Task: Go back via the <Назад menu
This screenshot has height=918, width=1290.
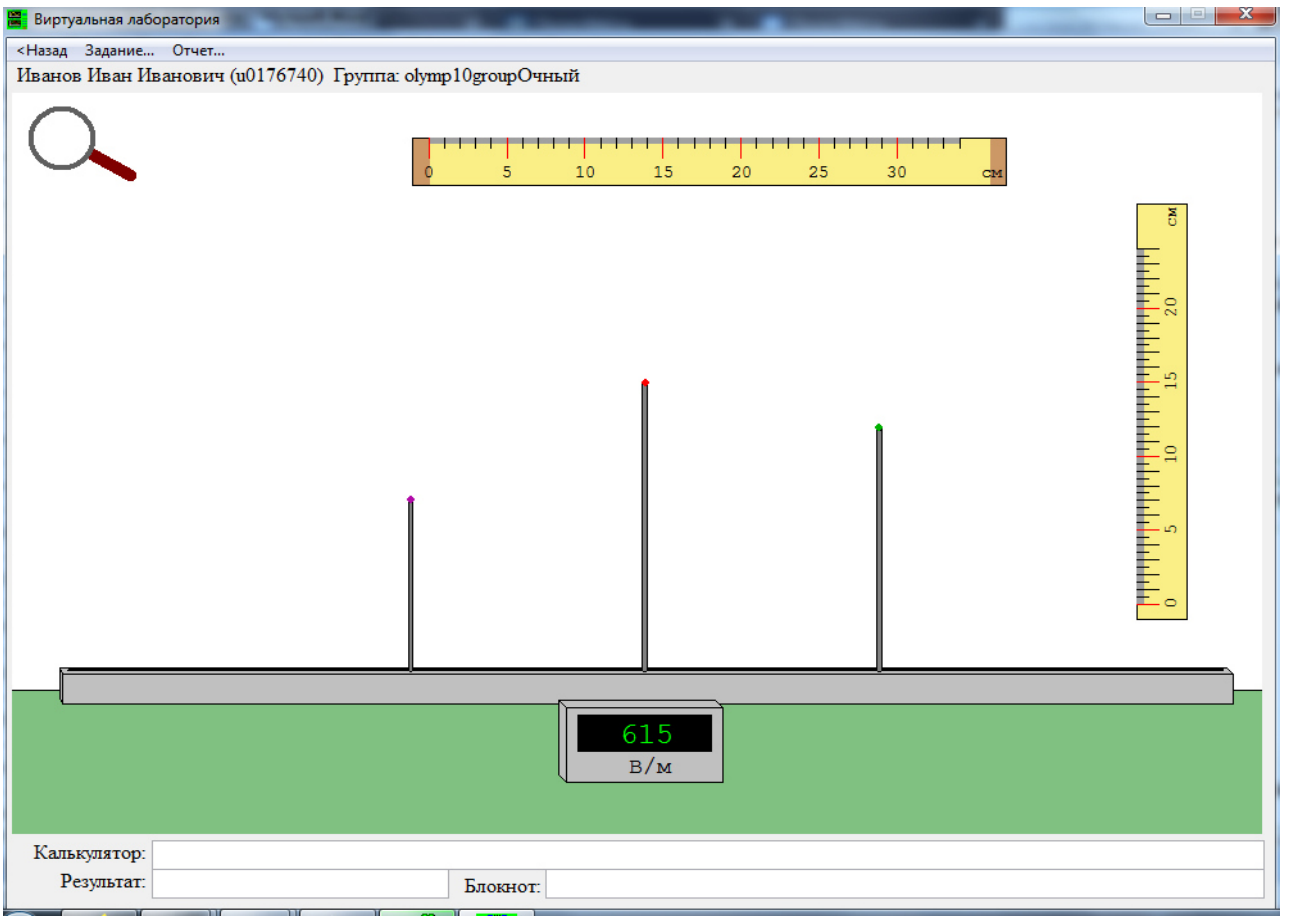Action: [x=42, y=50]
